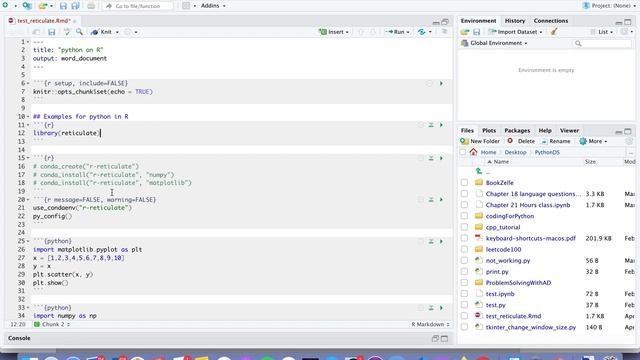Collapse the setup chunk fold at line 6

[28, 83]
